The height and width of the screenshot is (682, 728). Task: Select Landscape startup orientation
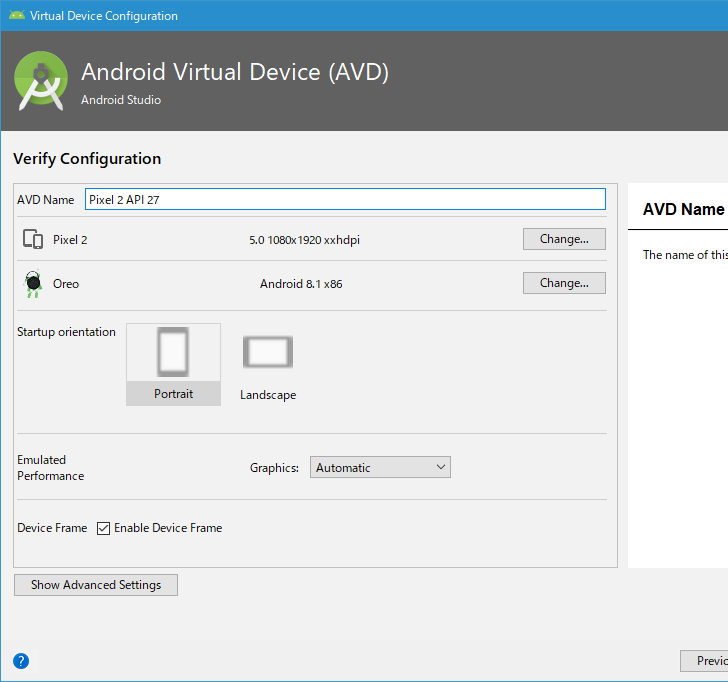[x=268, y=368]
